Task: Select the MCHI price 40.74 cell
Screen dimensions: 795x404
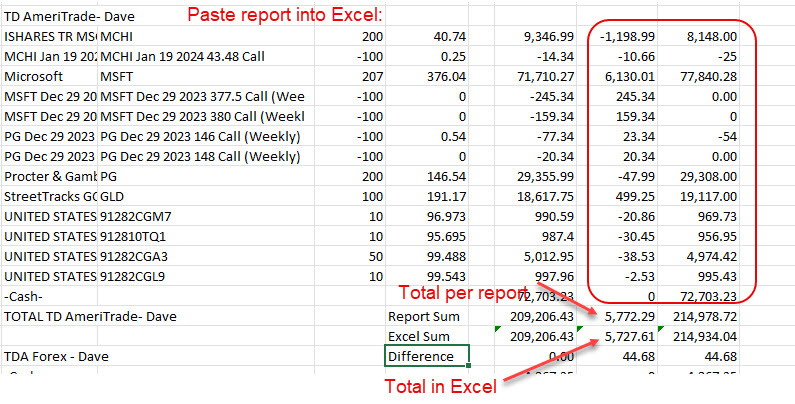Action: [x=427, y=36]
